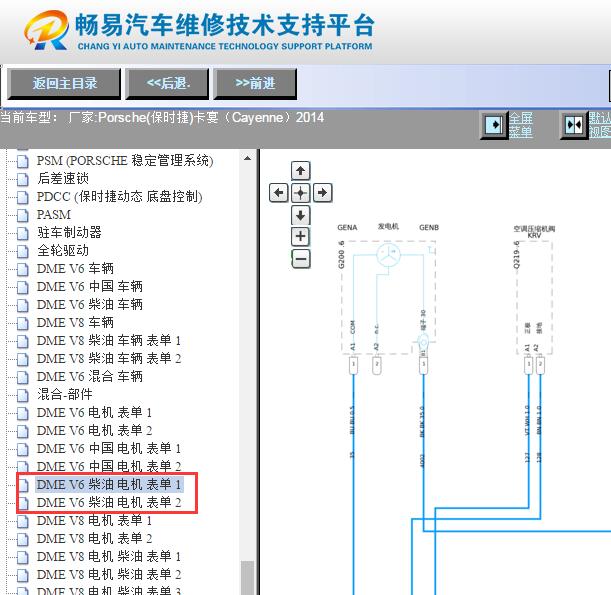Screen dimensions: 611x595
Task: Go forward with the >>前进 button
Action: click(255, 83)
